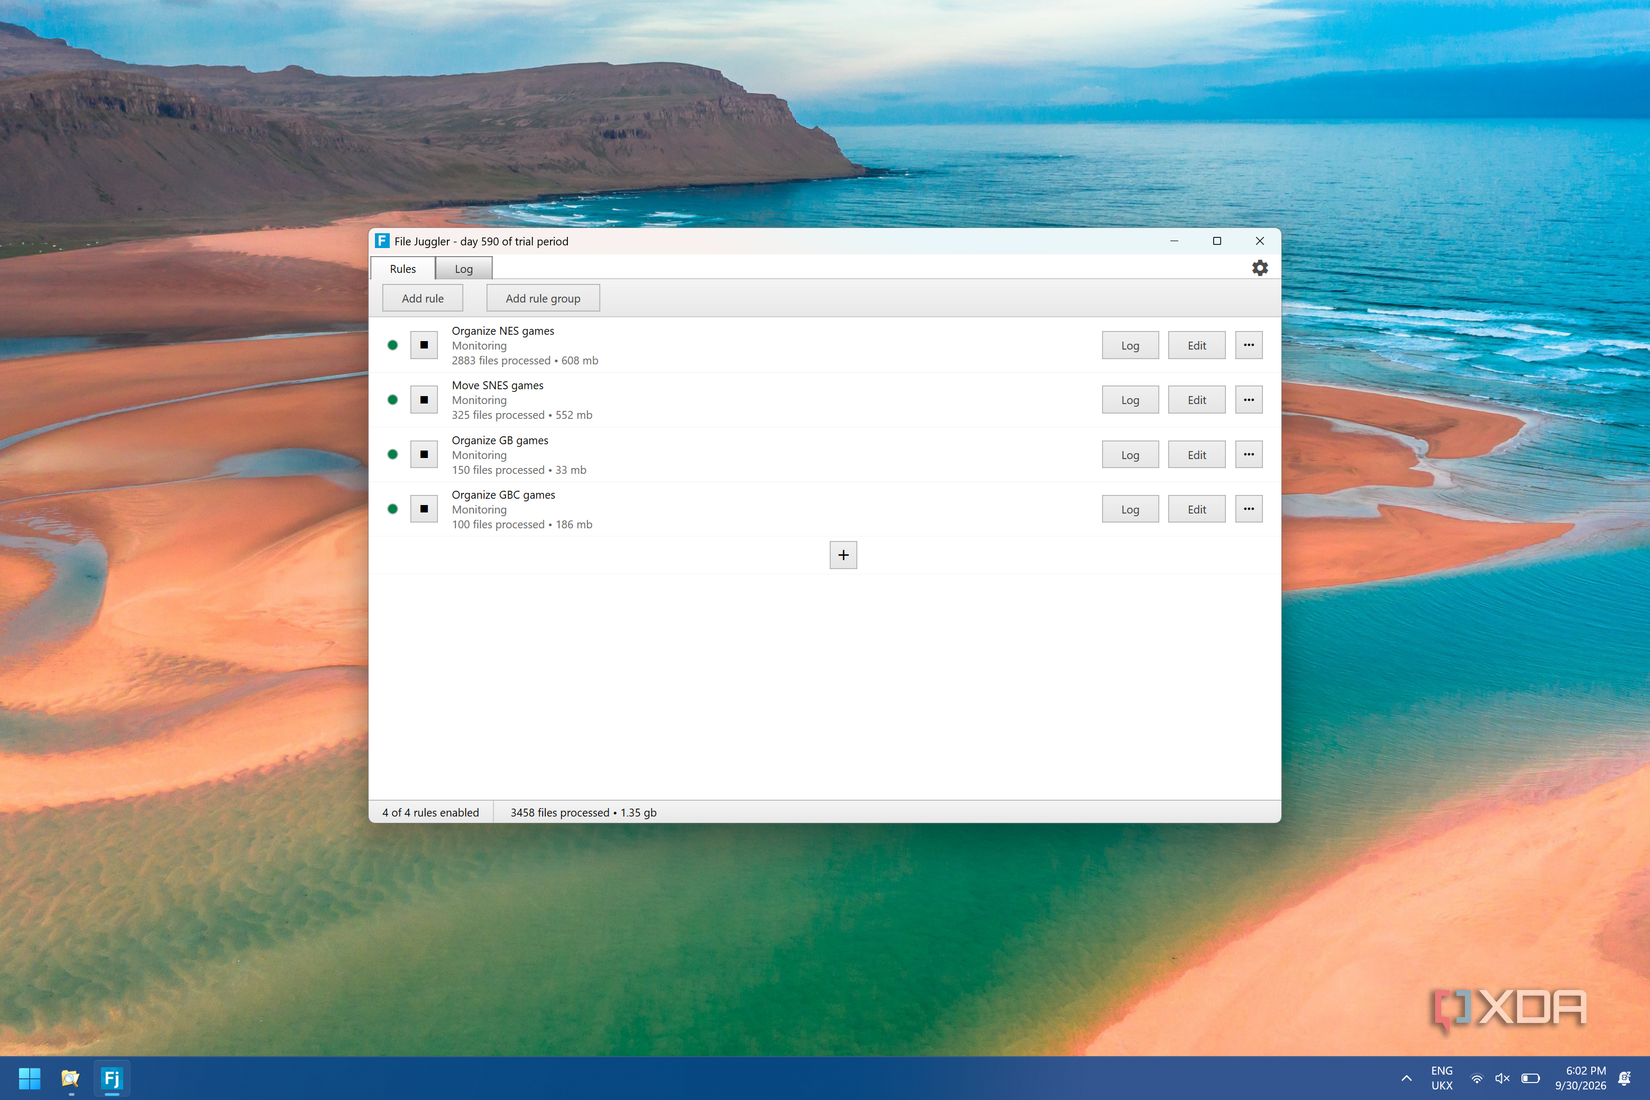Open more options for Organize NES games

pyautogui.click(x=1249, y=345)
